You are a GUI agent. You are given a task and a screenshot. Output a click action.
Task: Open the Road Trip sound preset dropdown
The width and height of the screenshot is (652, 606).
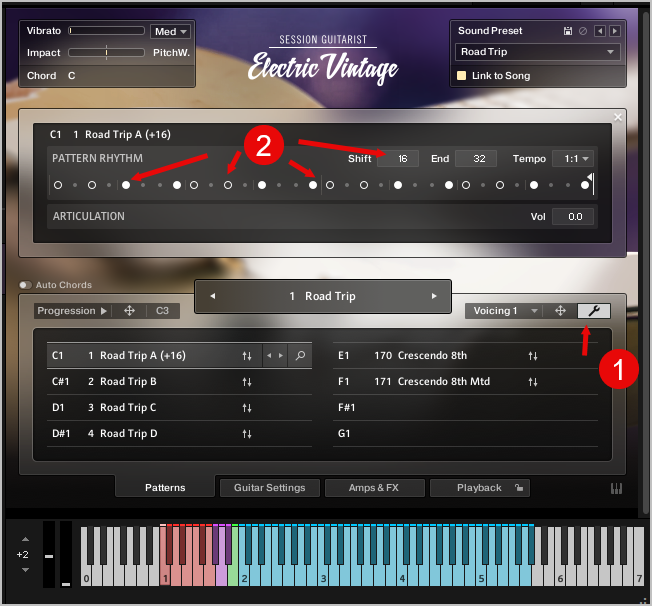538,52
